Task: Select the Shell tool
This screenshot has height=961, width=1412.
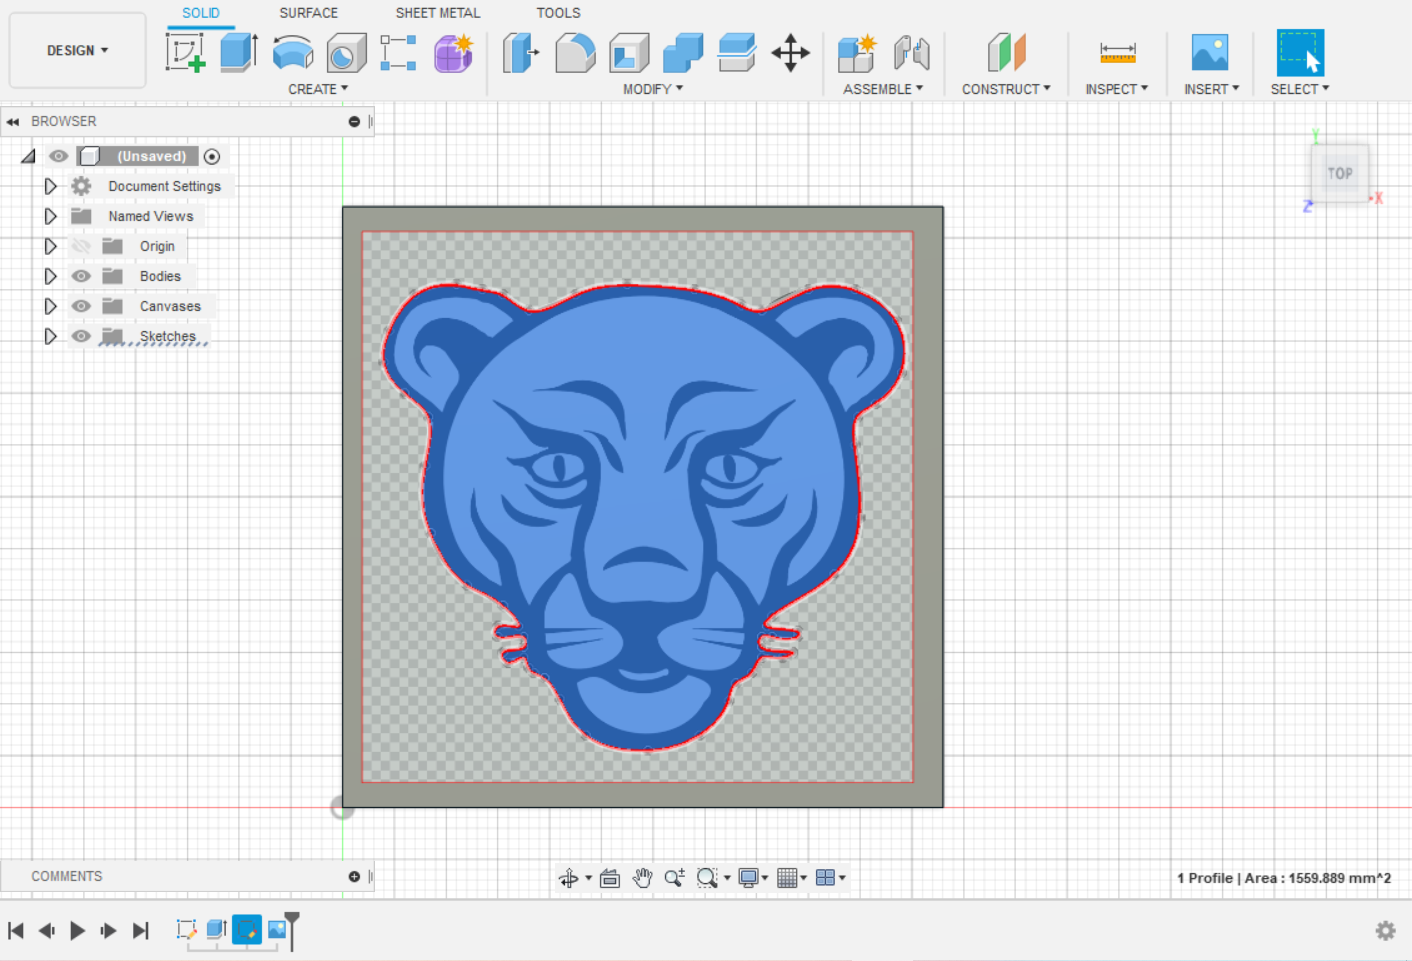Action: coord(629,53)
